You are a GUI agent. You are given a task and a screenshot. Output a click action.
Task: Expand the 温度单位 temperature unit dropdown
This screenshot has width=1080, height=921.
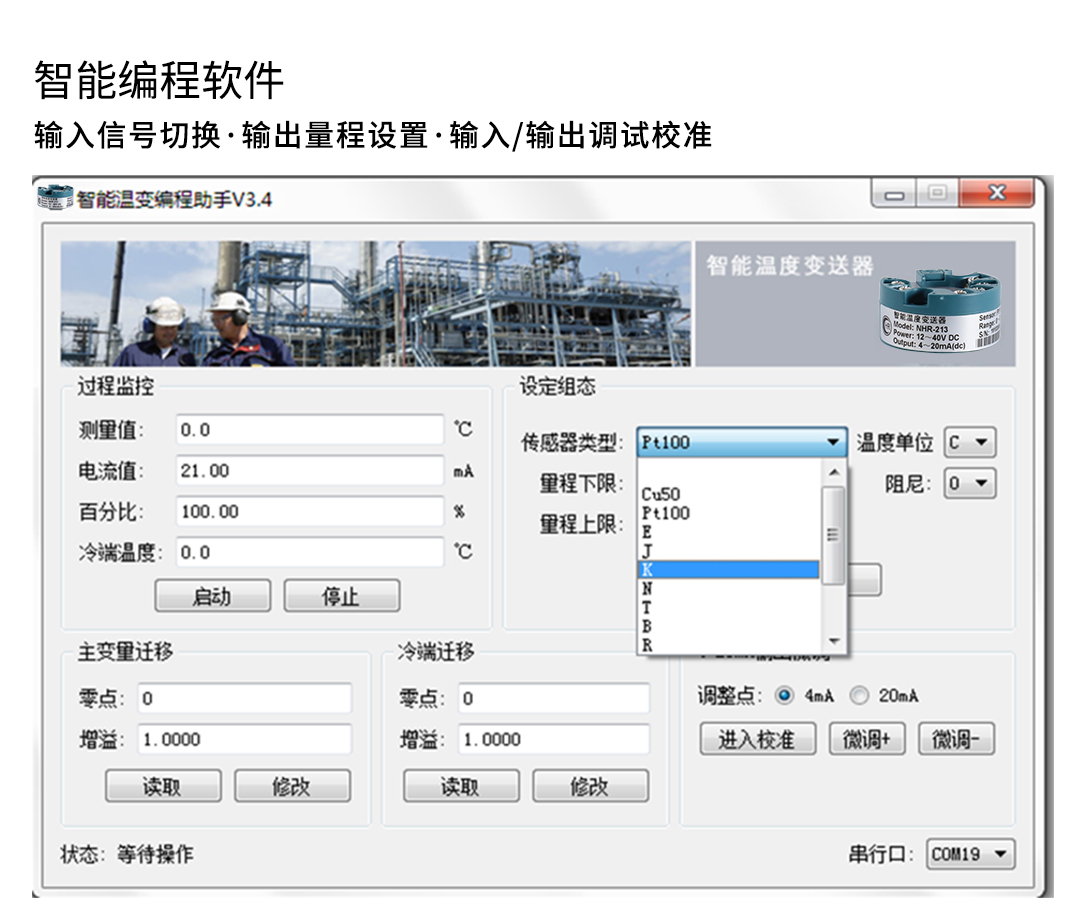(x=969, y=442)
